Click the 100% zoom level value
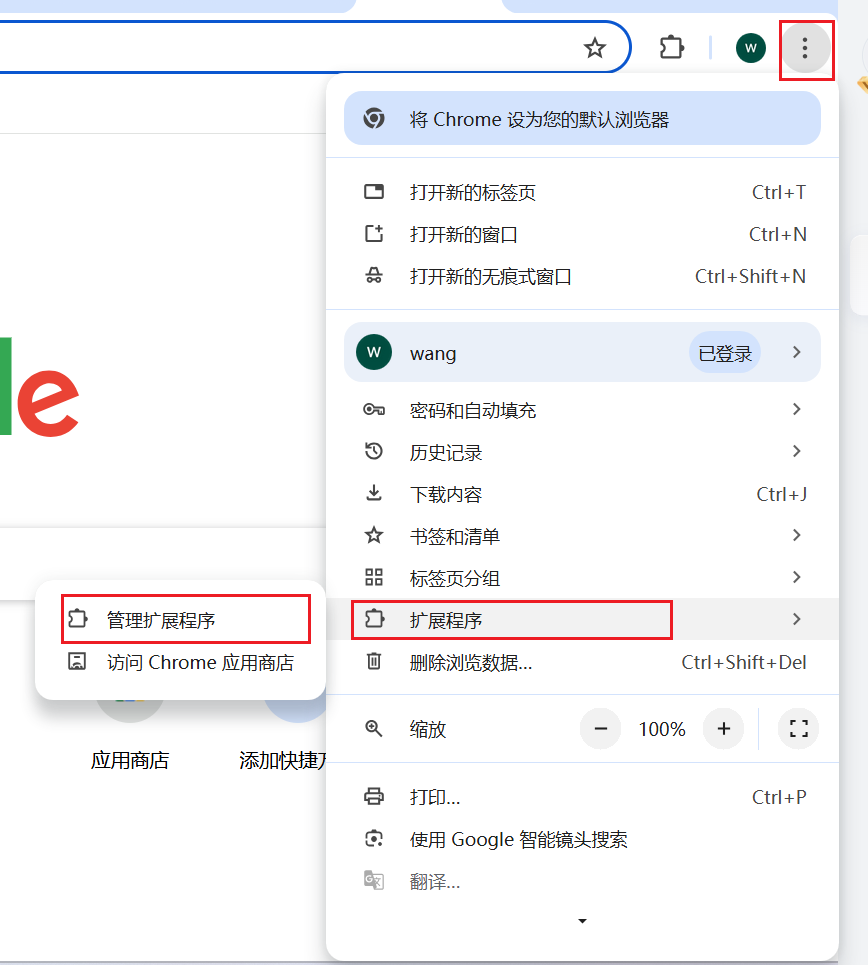Screen dimensions: 868x965 tap(662, 729)
